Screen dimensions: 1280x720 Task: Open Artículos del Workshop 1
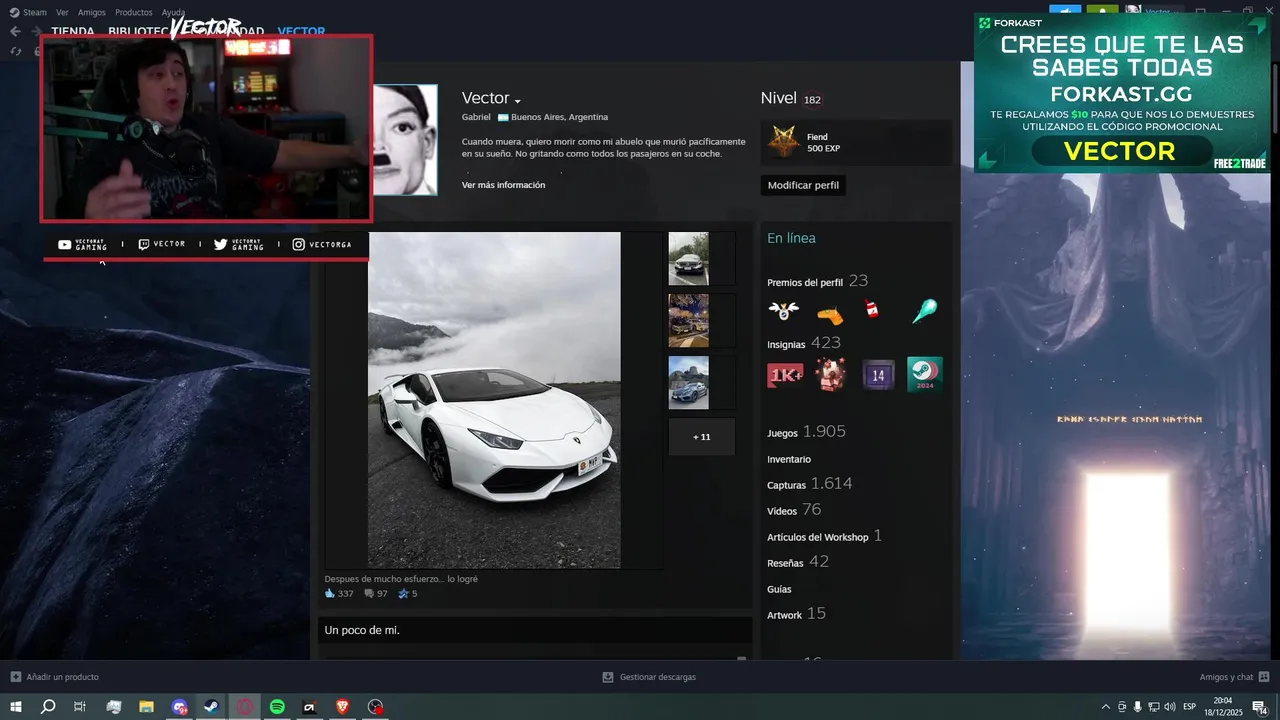click(x=824, y=536)
